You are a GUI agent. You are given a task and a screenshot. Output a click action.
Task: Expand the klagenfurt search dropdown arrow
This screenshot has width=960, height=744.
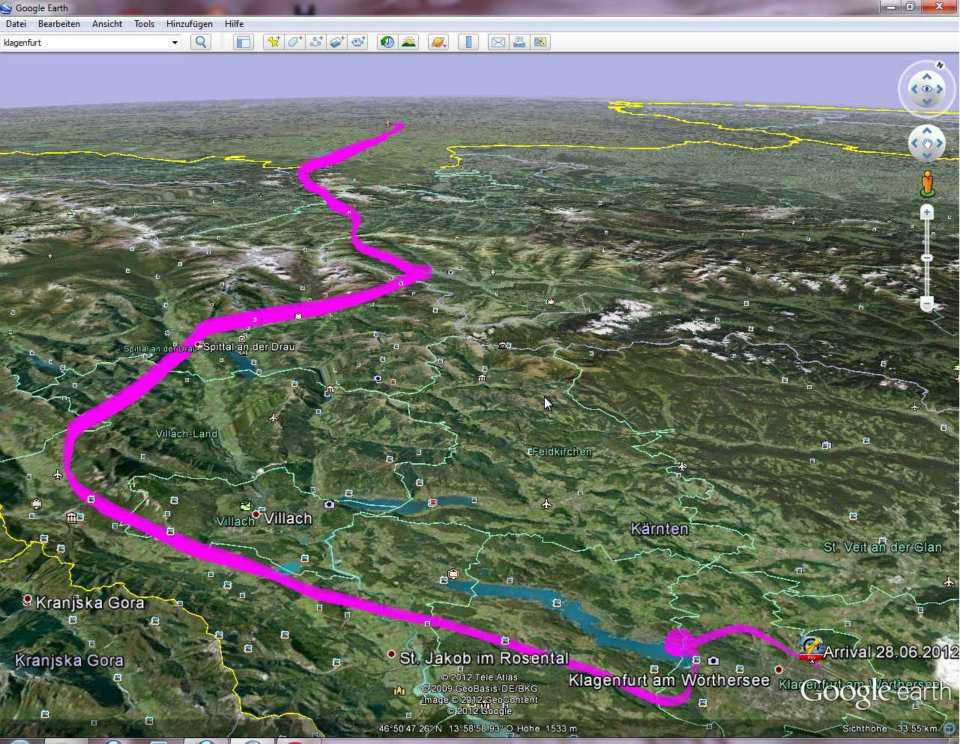(174, 42)
